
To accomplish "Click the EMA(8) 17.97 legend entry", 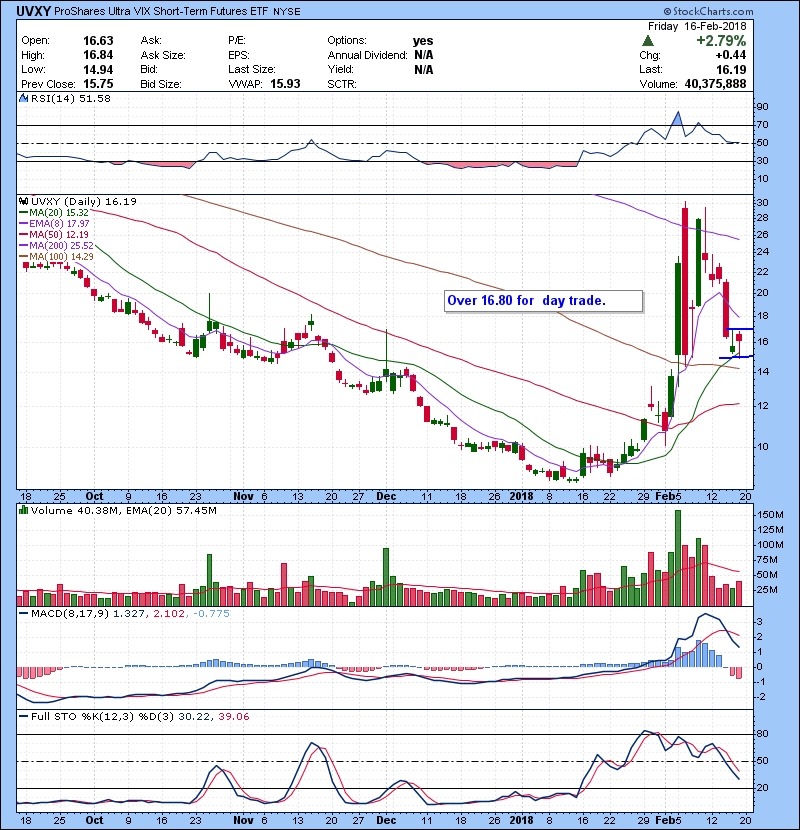I will click(55, 223).
